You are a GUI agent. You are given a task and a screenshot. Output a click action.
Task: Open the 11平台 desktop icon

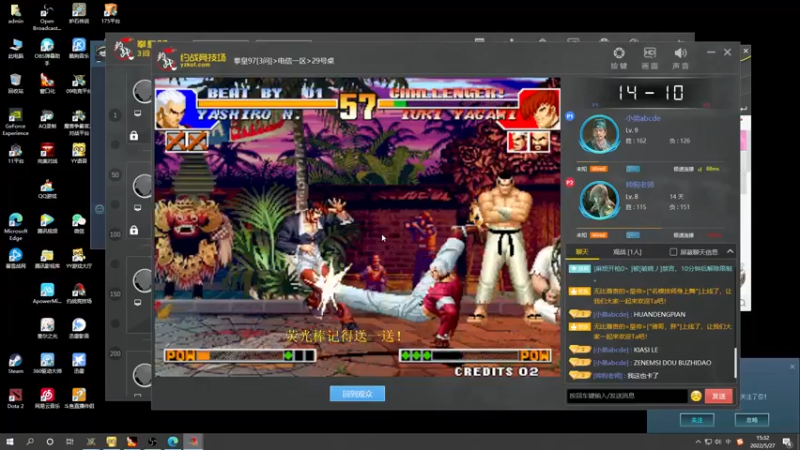click(x=15, y=153)
